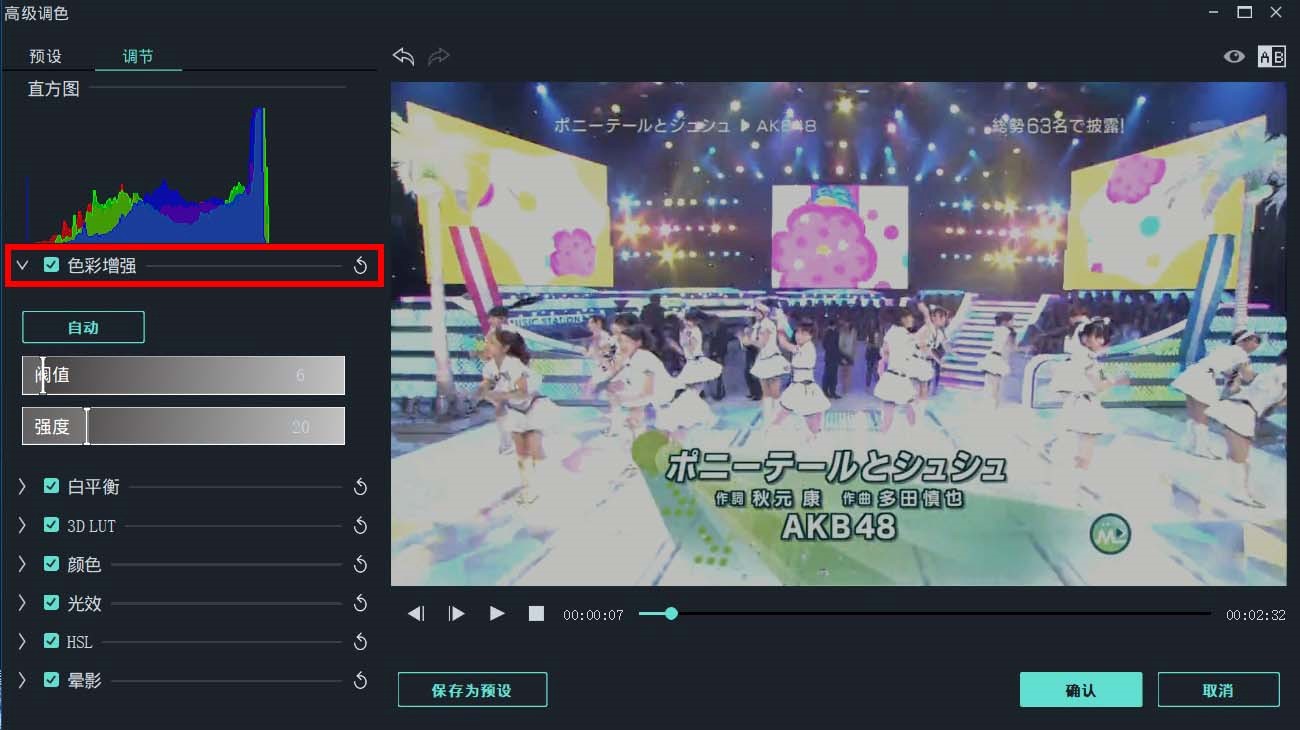Select the 调节 tab
The height and width of the screenshot is (730, 1300).
138,57
